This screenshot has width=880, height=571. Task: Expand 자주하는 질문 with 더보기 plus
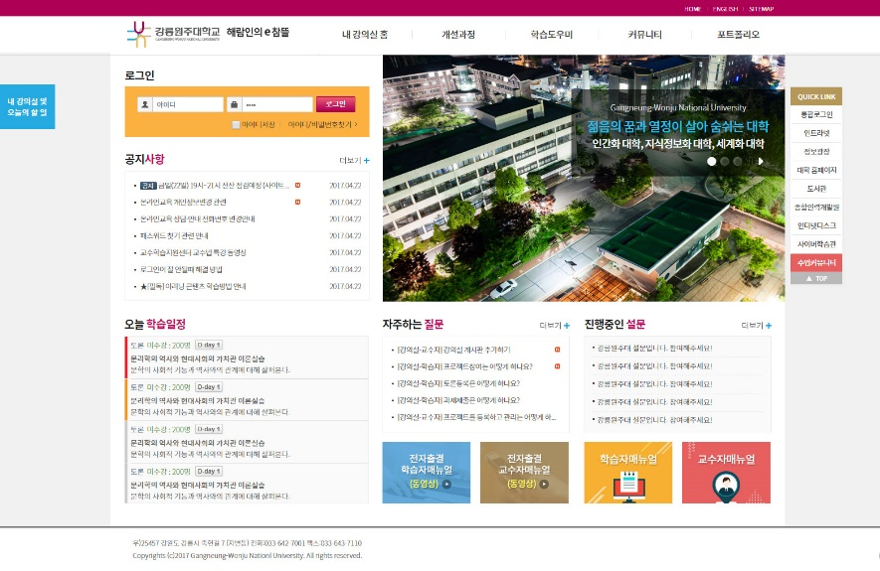click(555, 325)
